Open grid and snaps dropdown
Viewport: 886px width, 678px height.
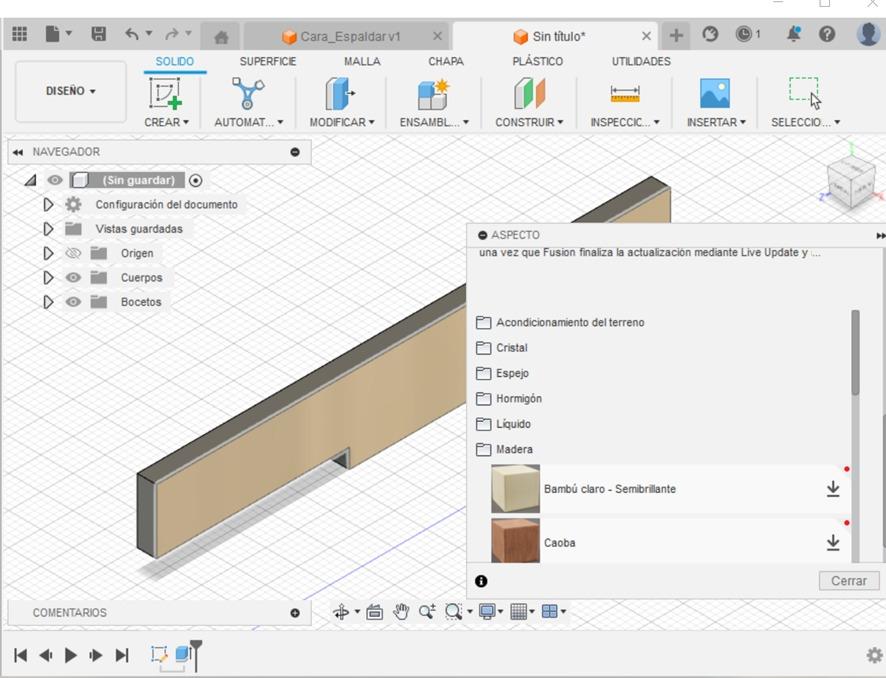[x=522, y=611]
